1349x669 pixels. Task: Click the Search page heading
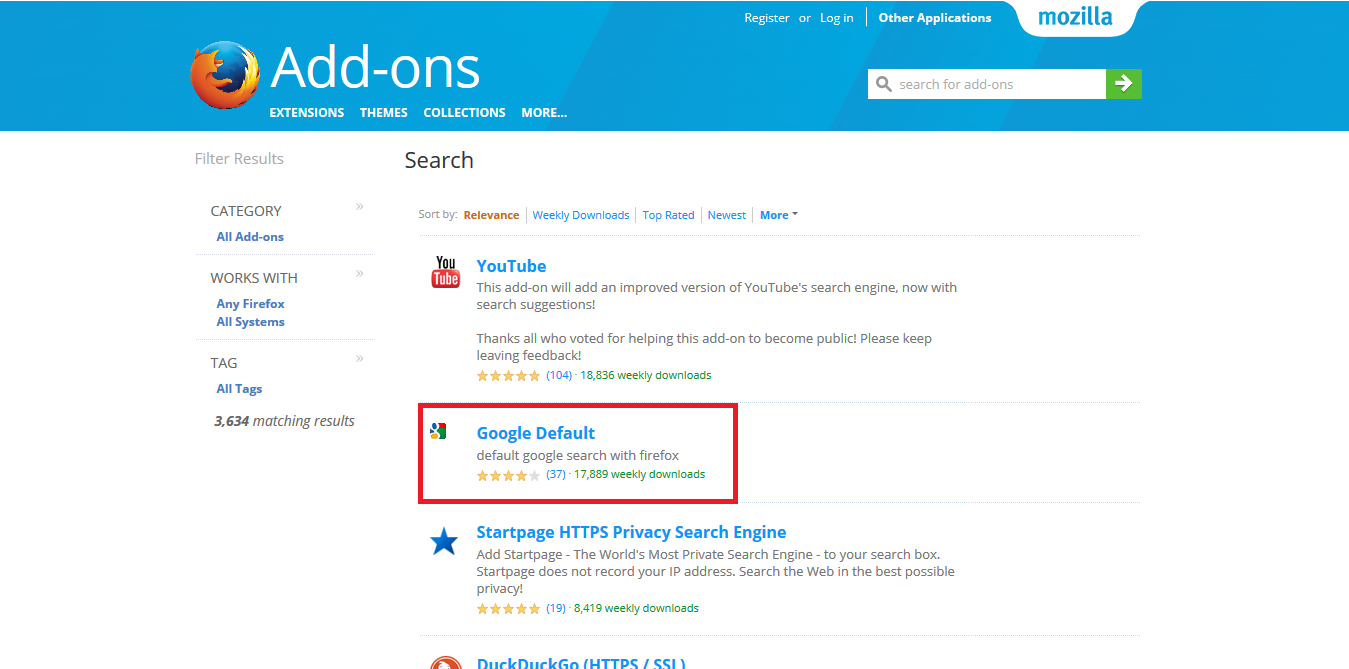439,160
